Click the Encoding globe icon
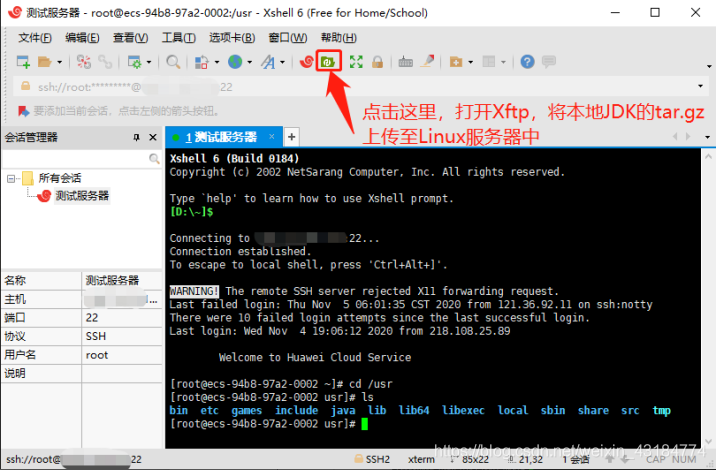 point(235,62)
